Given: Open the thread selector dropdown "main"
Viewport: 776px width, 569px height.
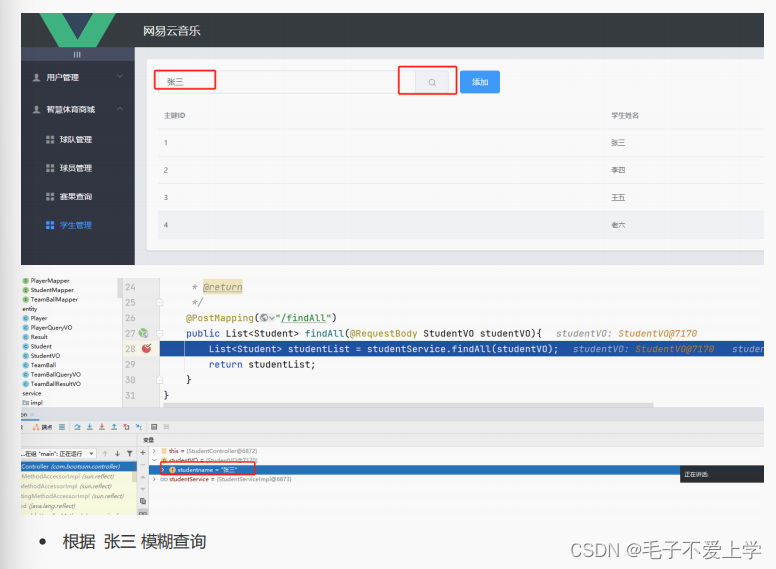Looking at the screenshot, I should (58, 453).
